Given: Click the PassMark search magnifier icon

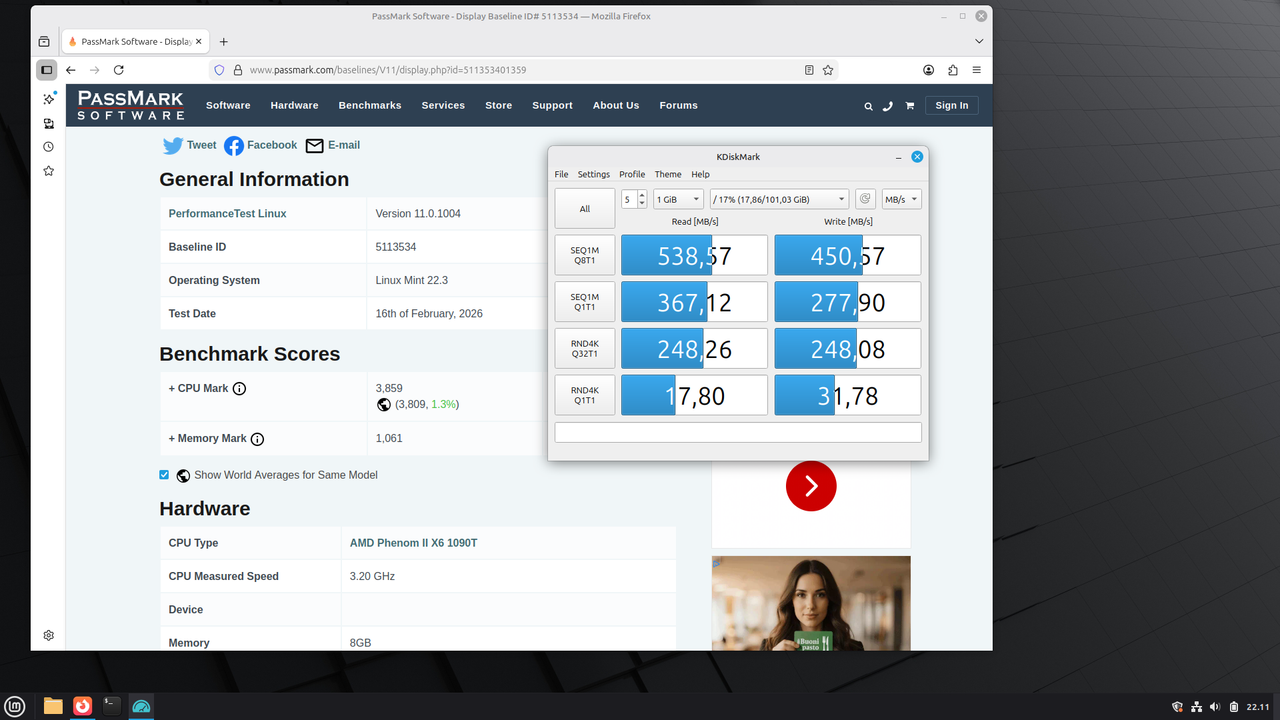Looking at the screenshot, I should [868, 106].
